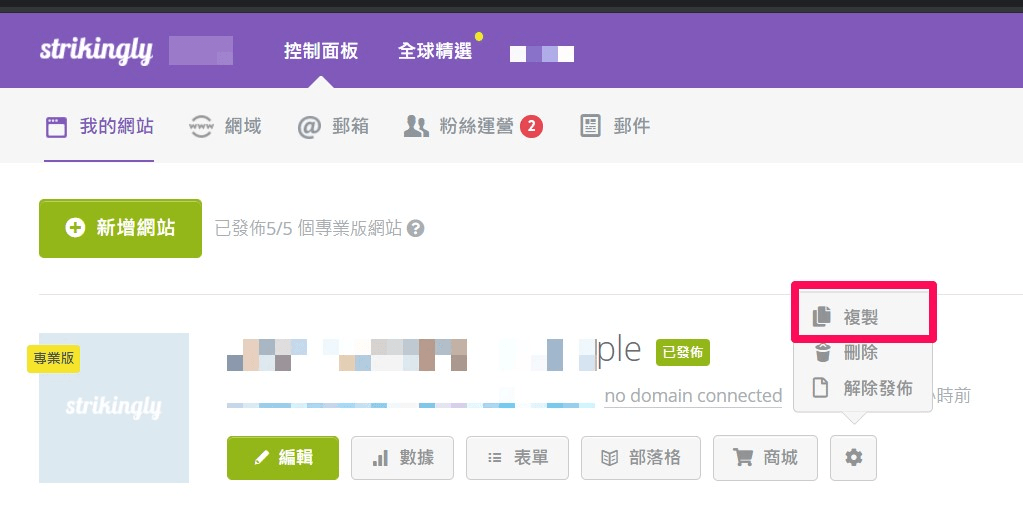
Task: Click the 新增網站 button
Action: (x=120, y=228)
